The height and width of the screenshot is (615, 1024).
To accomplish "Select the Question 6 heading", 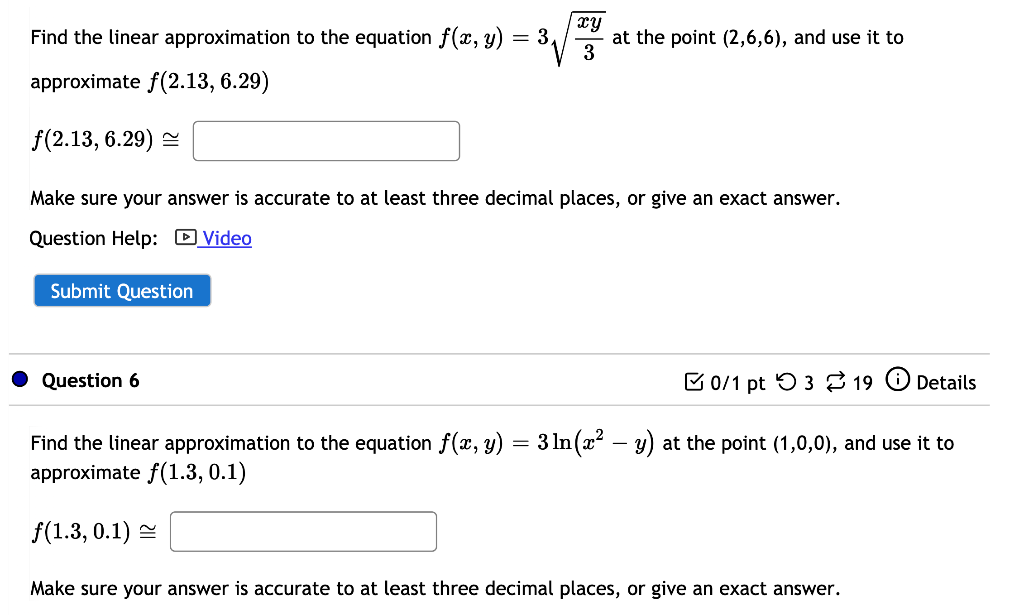I will click(x=90, y=381).
